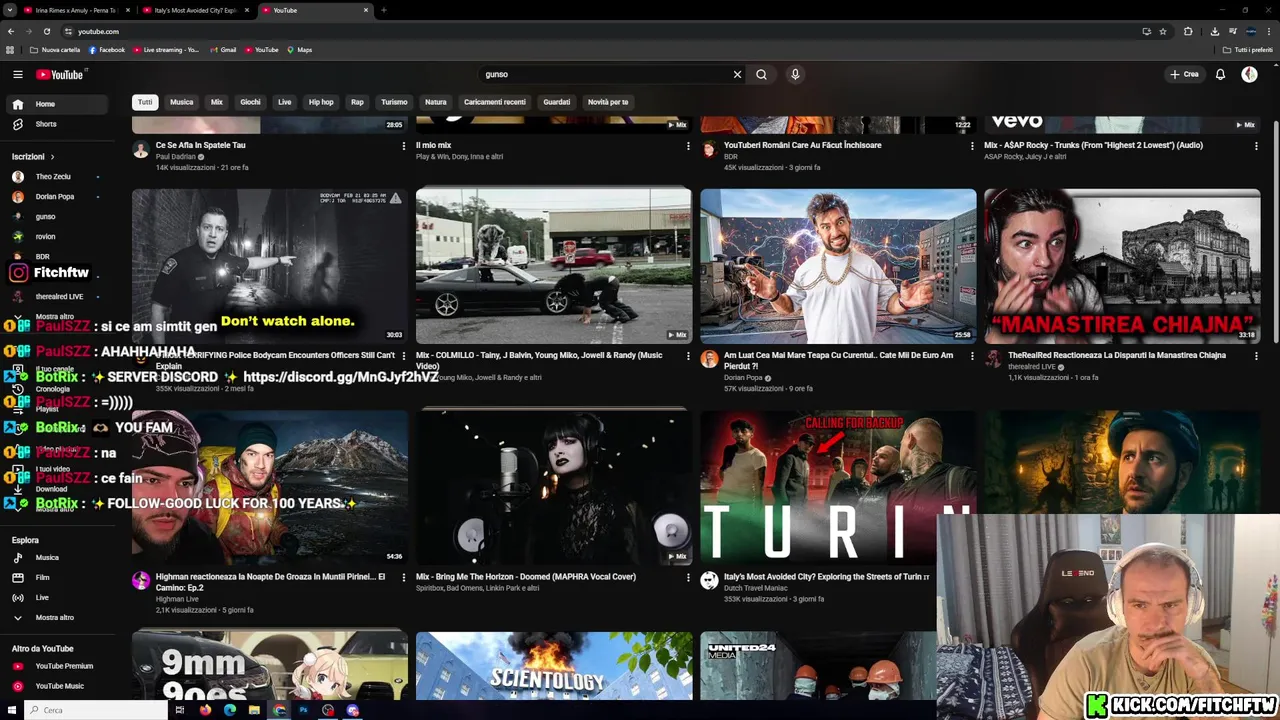Open options for Ce Se Afla In Spatele Tau
This screenshot has width=1280, height=720.
404,146
